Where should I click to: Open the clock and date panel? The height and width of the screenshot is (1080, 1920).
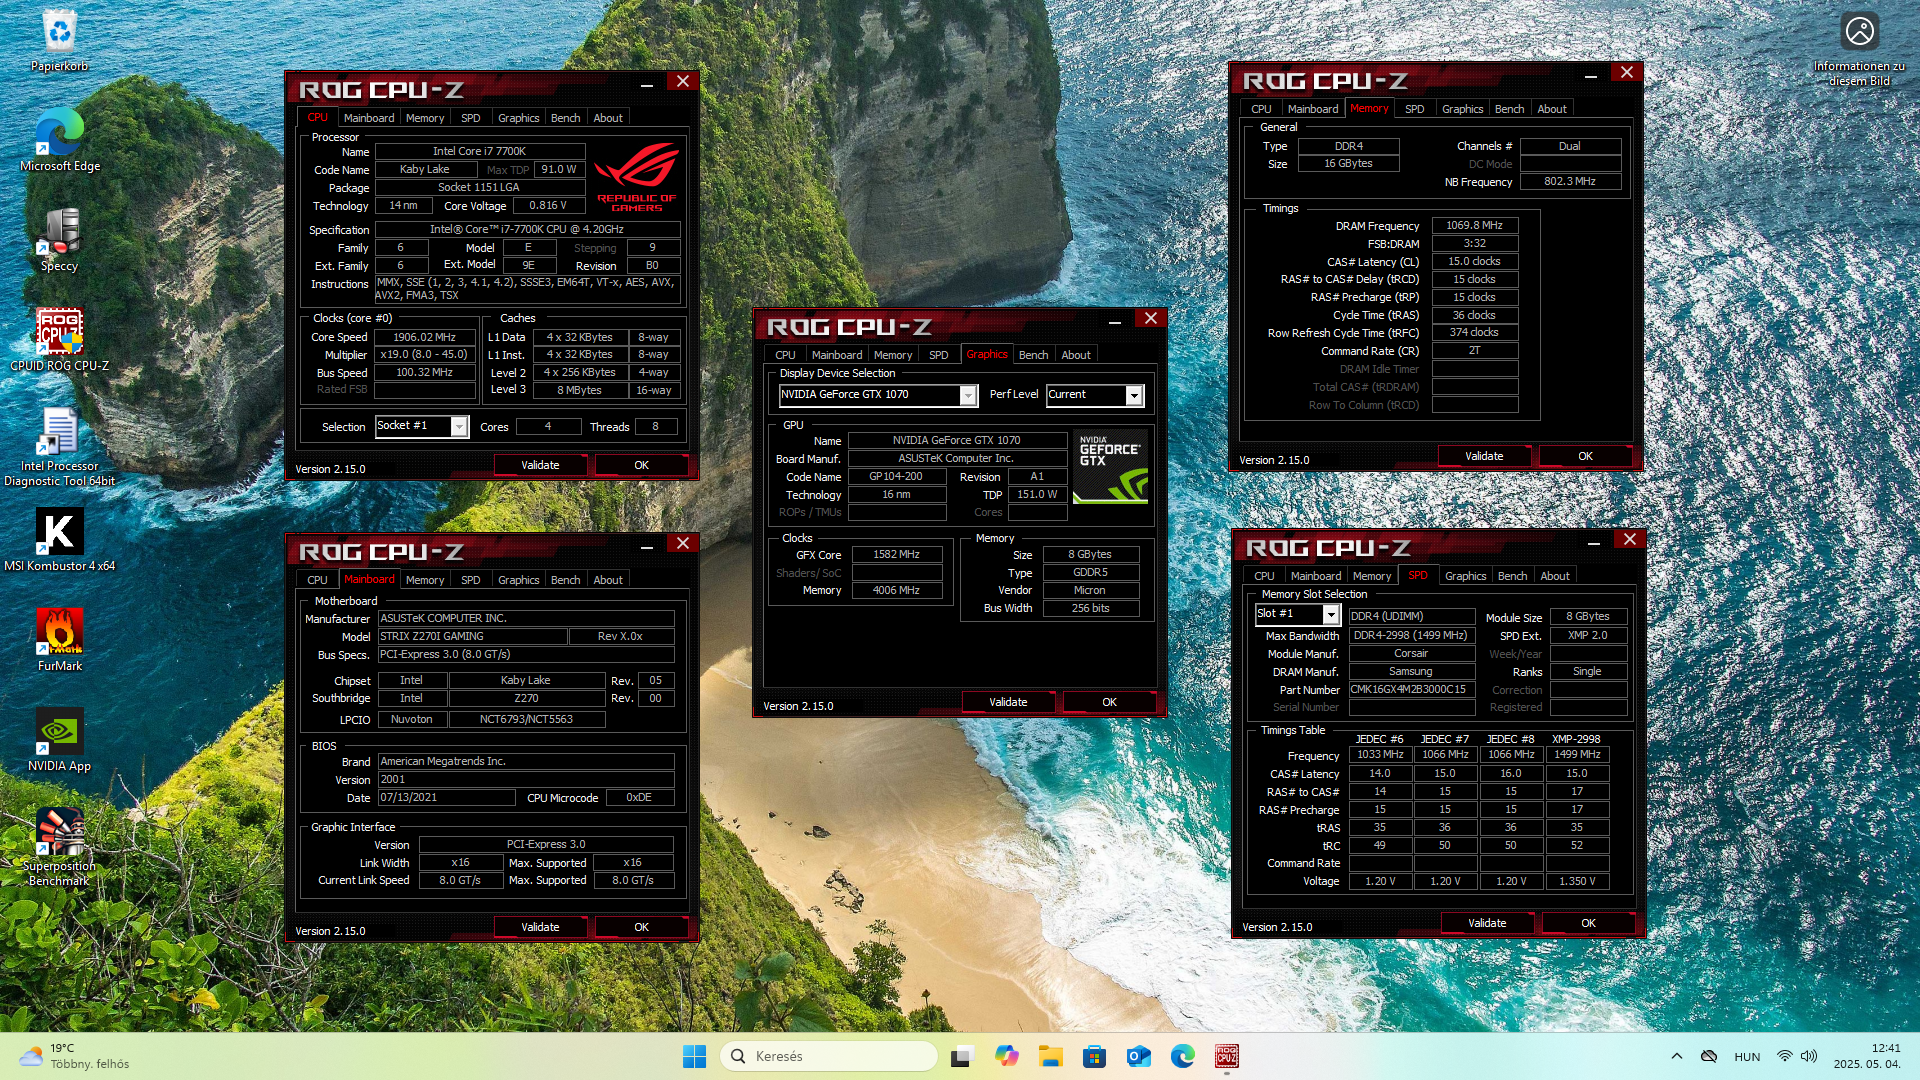1867,1056
